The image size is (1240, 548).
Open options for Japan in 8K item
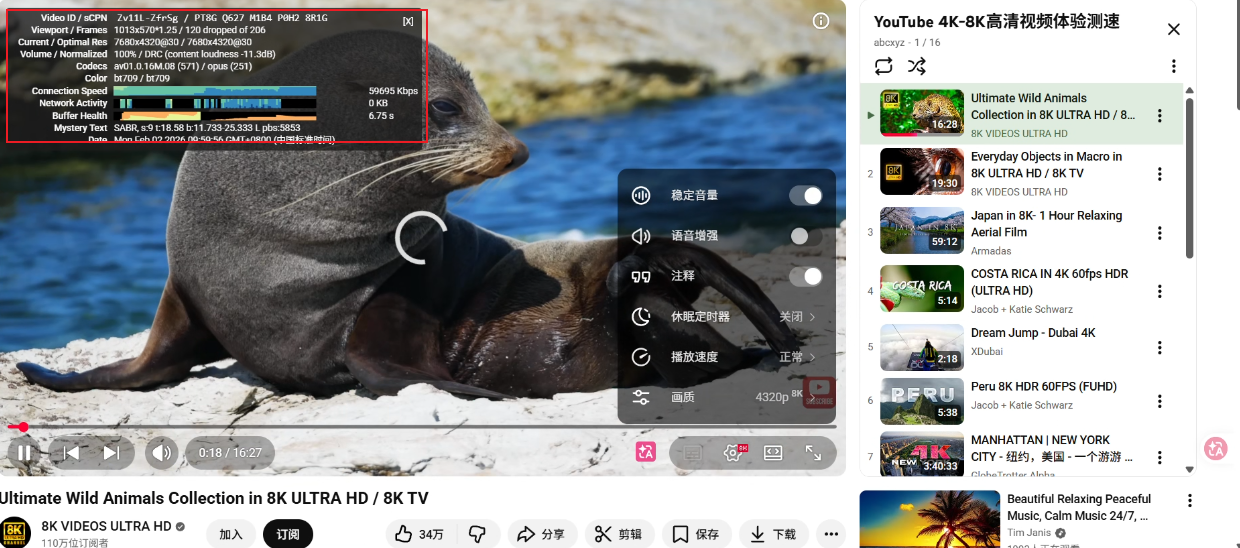tap(1160, 232)
